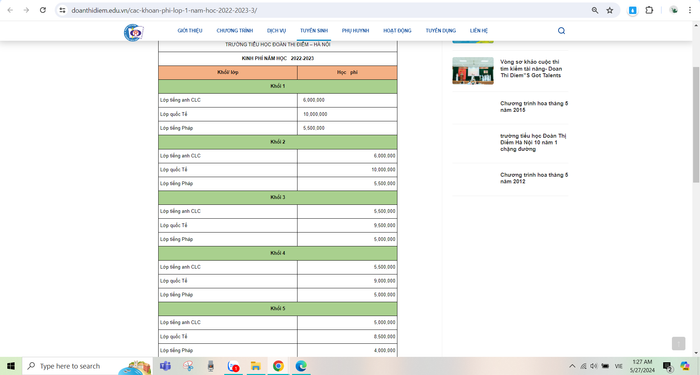
Task: Bookmark this page with star icon
Action: coord(609,10)
